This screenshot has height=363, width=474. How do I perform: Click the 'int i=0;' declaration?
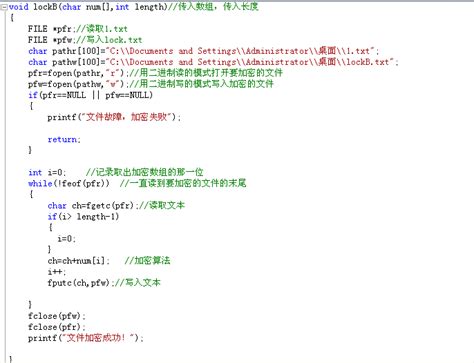47,172
